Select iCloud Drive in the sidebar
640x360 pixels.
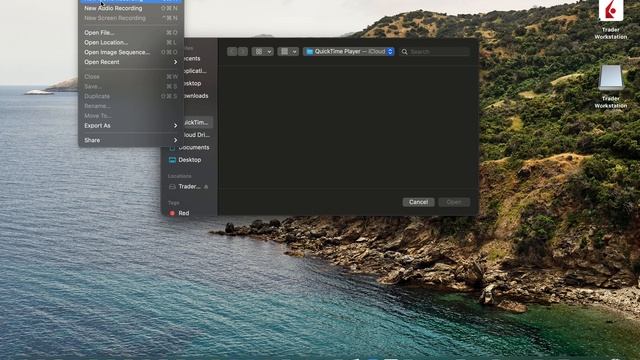pos(196,135)
